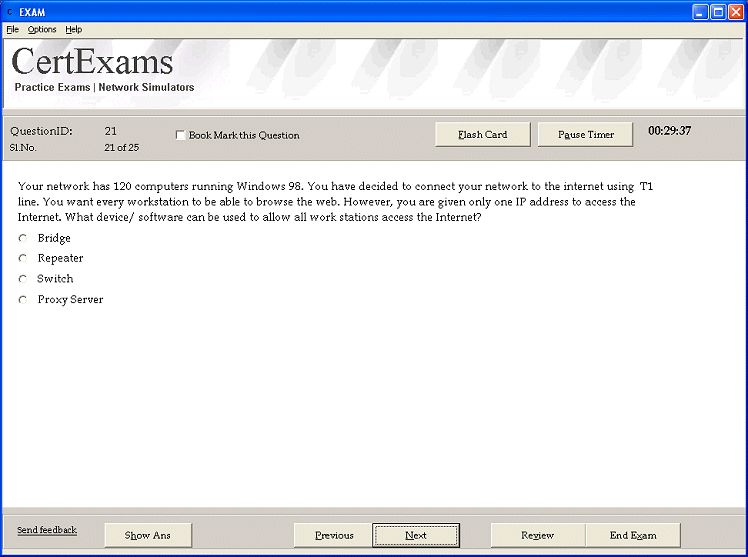The image size is (748, 557).
Task: Follow the Send feedback link
Action: tap(47, 530)
